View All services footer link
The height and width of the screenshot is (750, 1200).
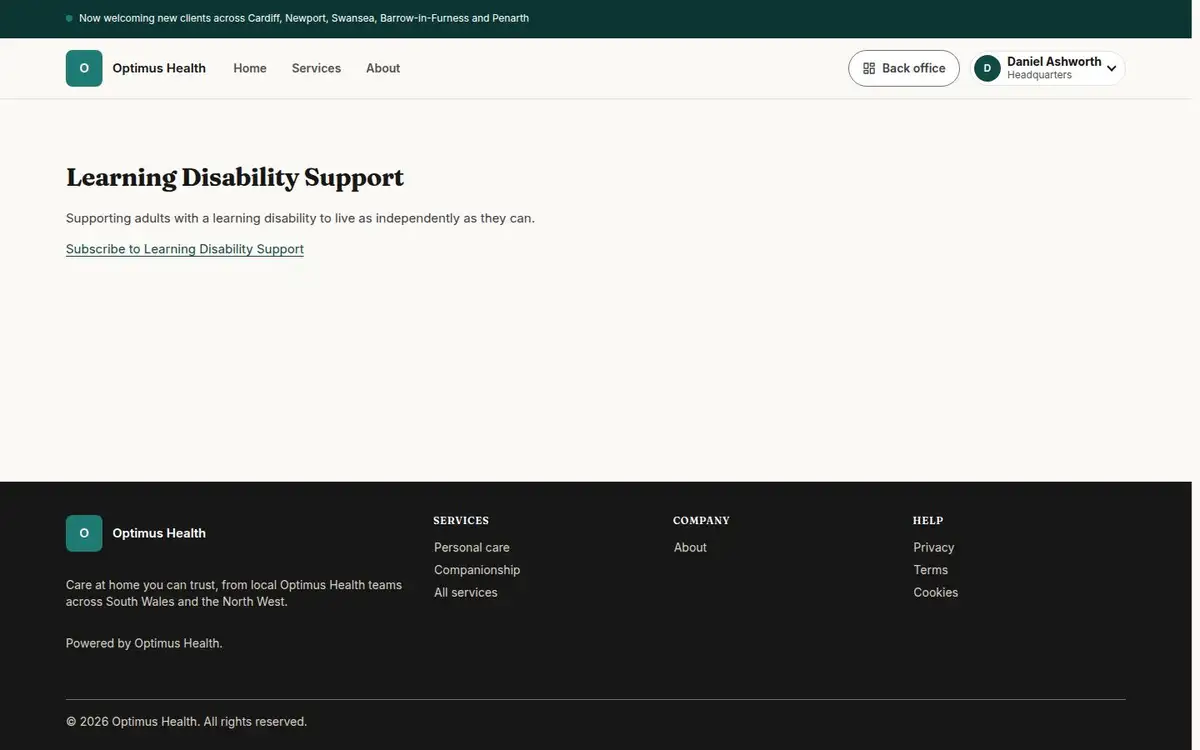coord(466,592)
